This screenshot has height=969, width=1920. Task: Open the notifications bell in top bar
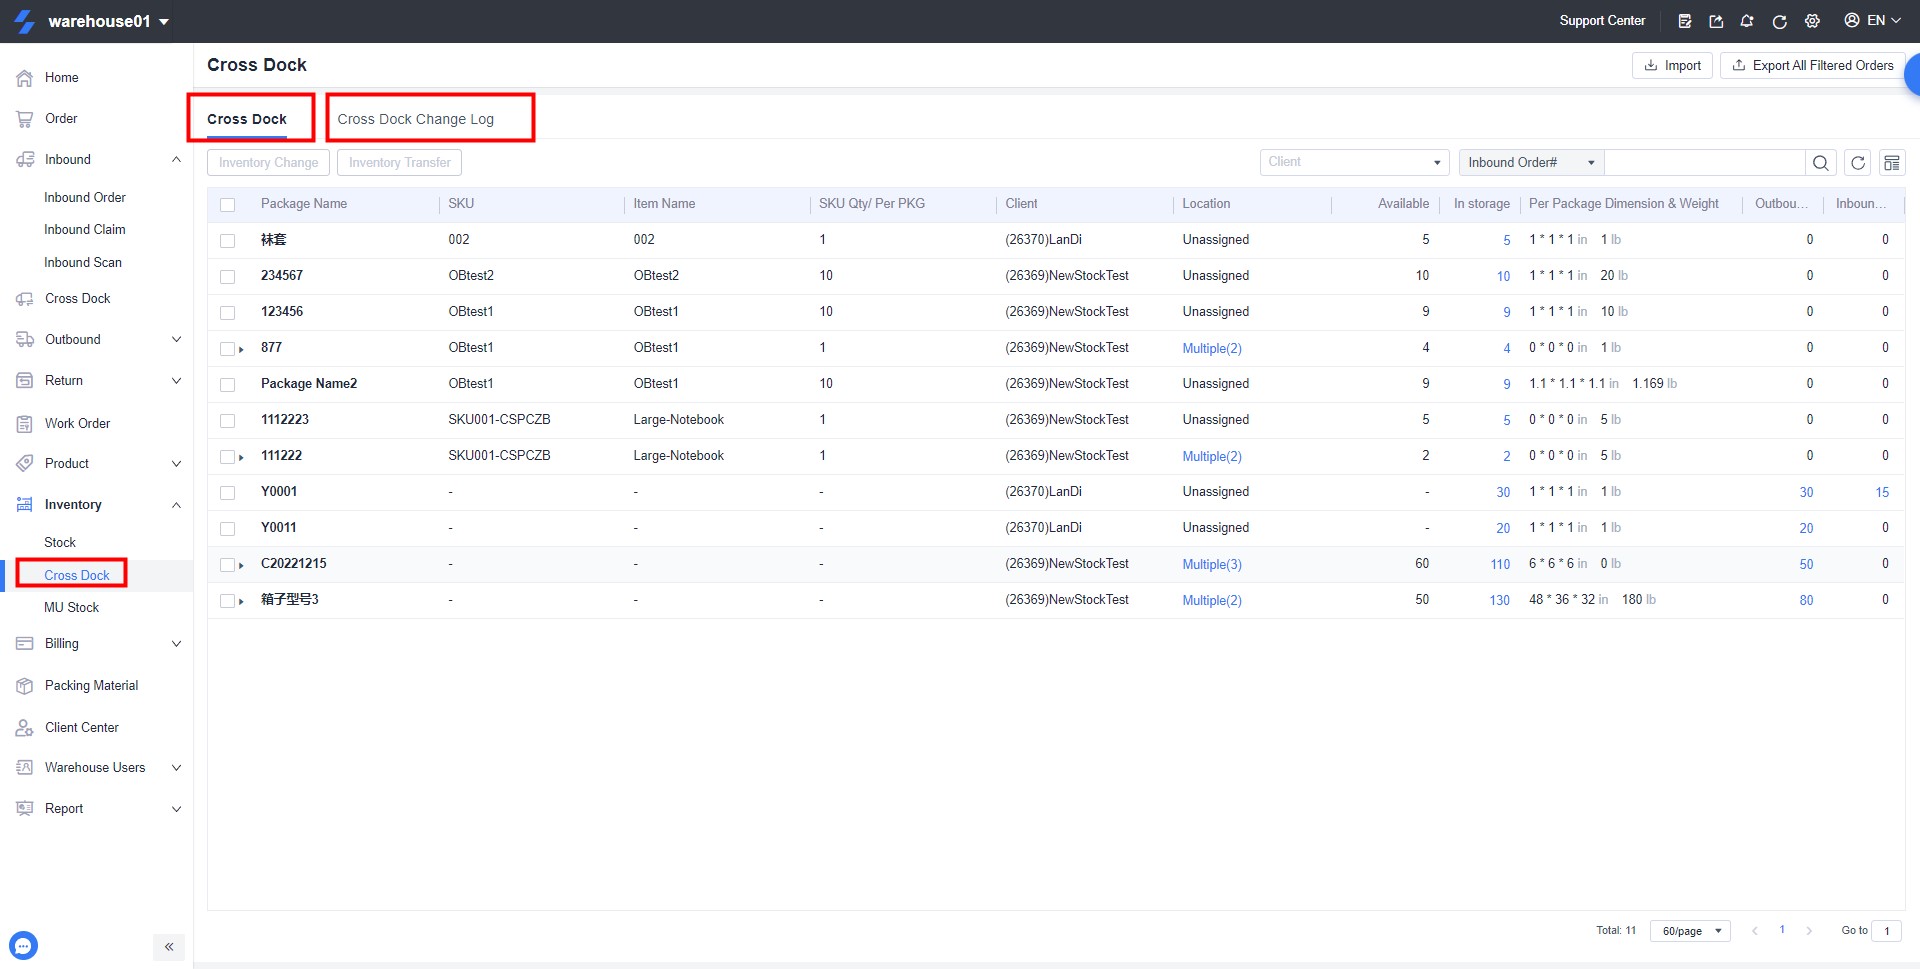1747,21
